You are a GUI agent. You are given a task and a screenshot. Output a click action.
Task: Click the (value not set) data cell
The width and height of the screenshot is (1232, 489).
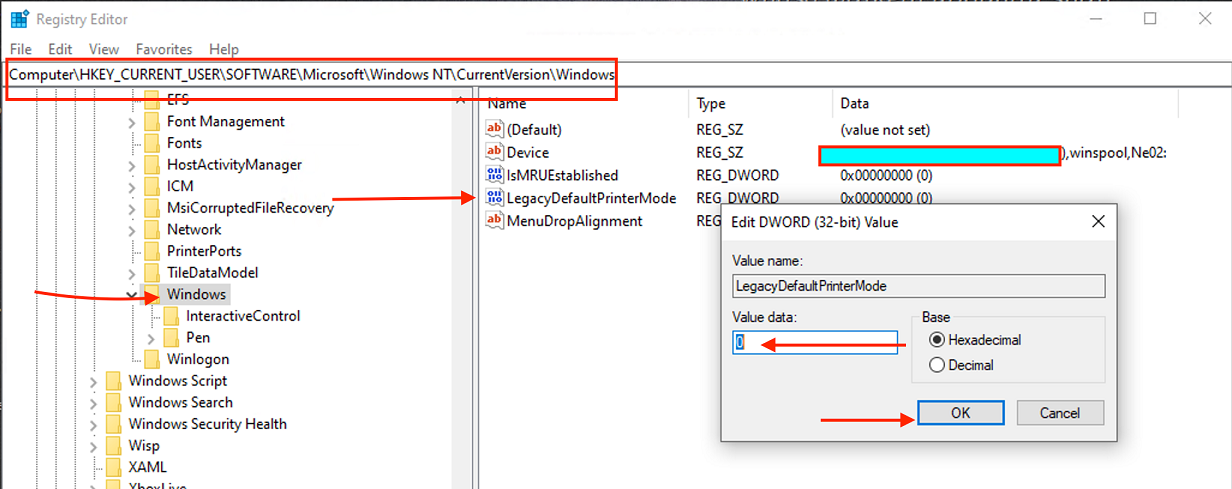pos(887,129)
